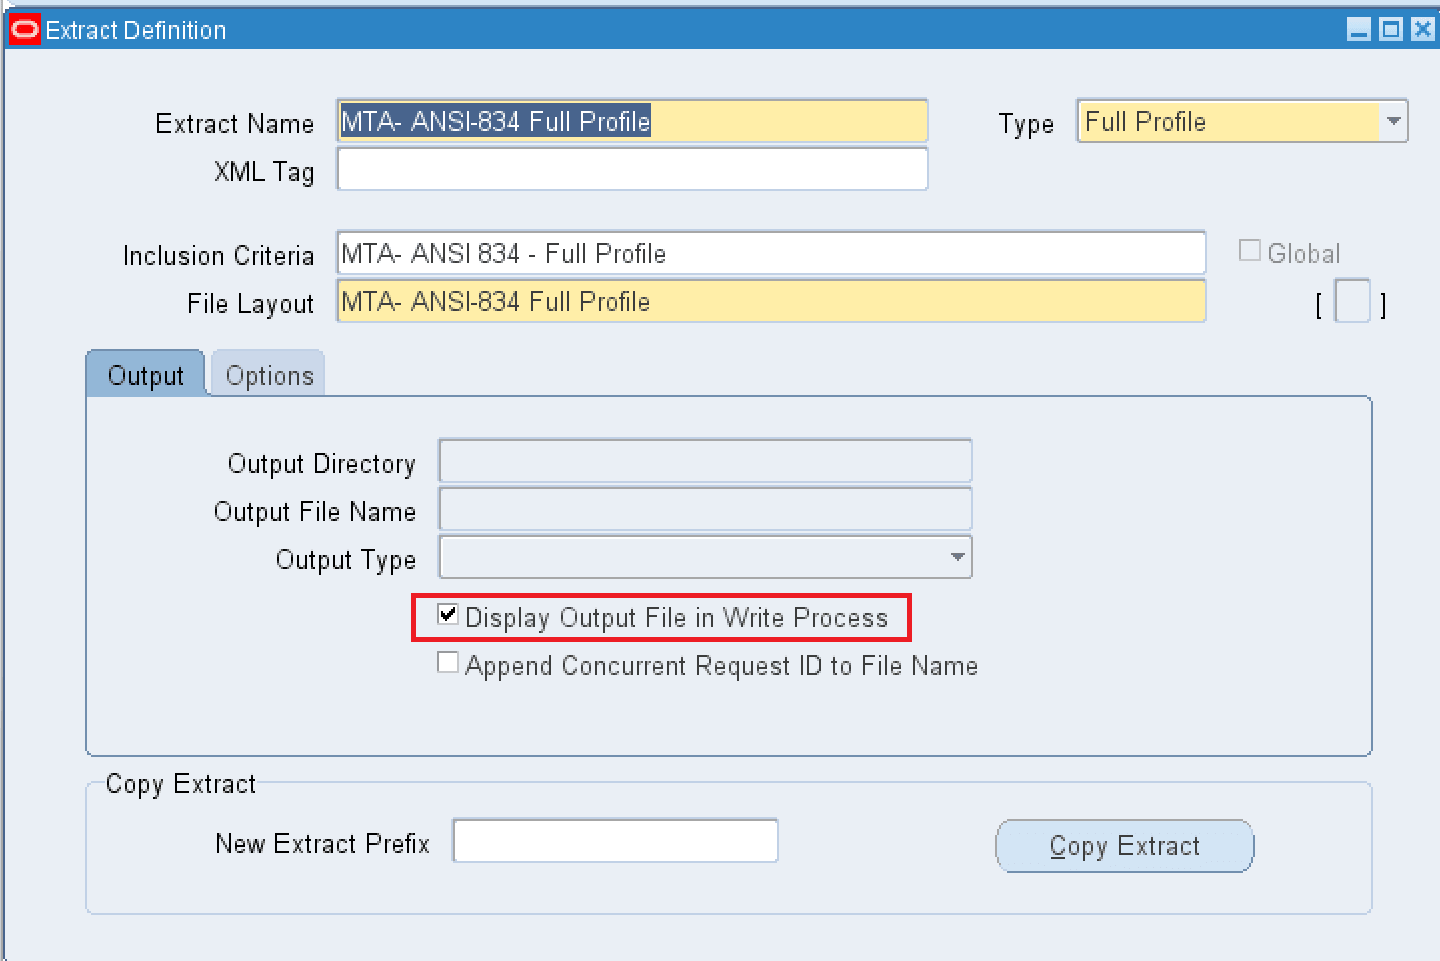Open the Type dropdown showing Full Profile
Screen dimensions: 1440x961
1394,121
